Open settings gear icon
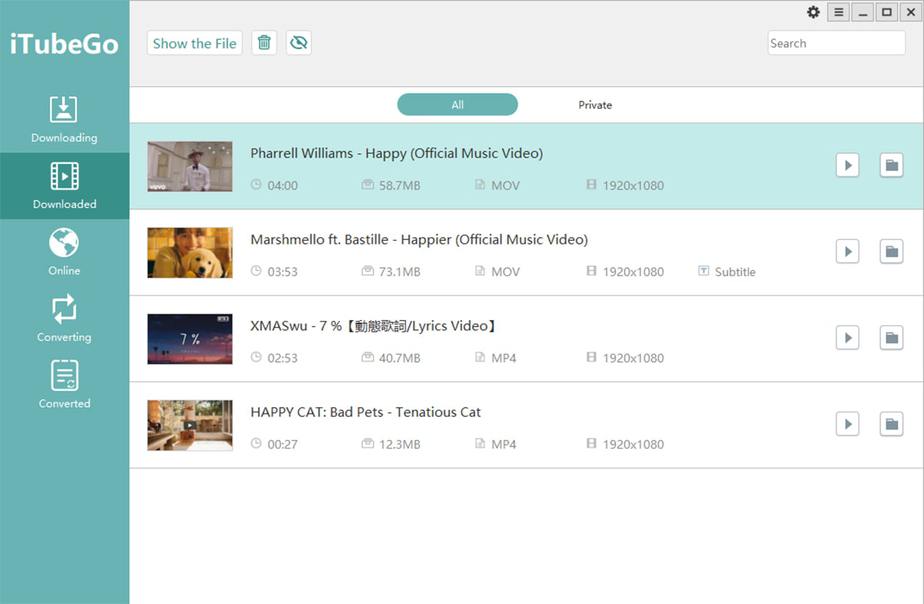Image resolution: width=924 pixels, height=604 pixels. point(813,12)
